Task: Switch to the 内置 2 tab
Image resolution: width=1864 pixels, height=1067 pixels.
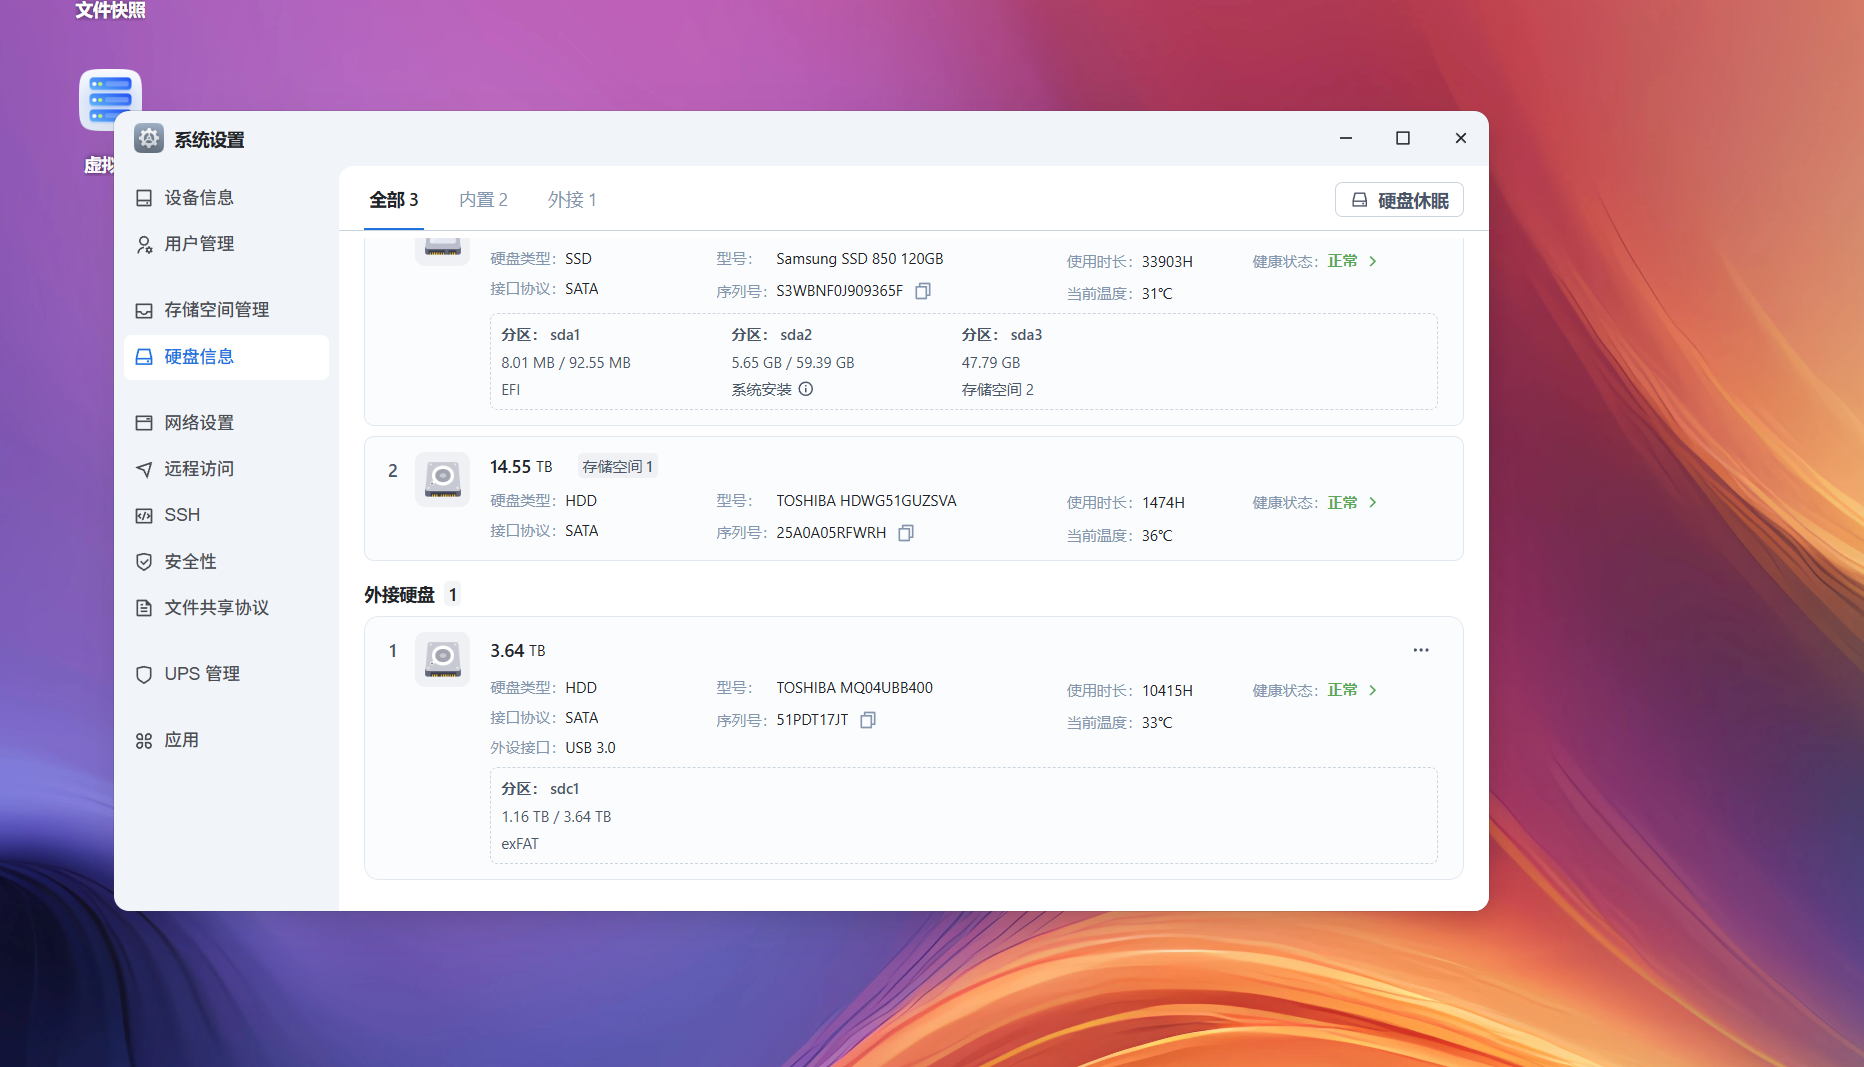Action: coord(484,200)
